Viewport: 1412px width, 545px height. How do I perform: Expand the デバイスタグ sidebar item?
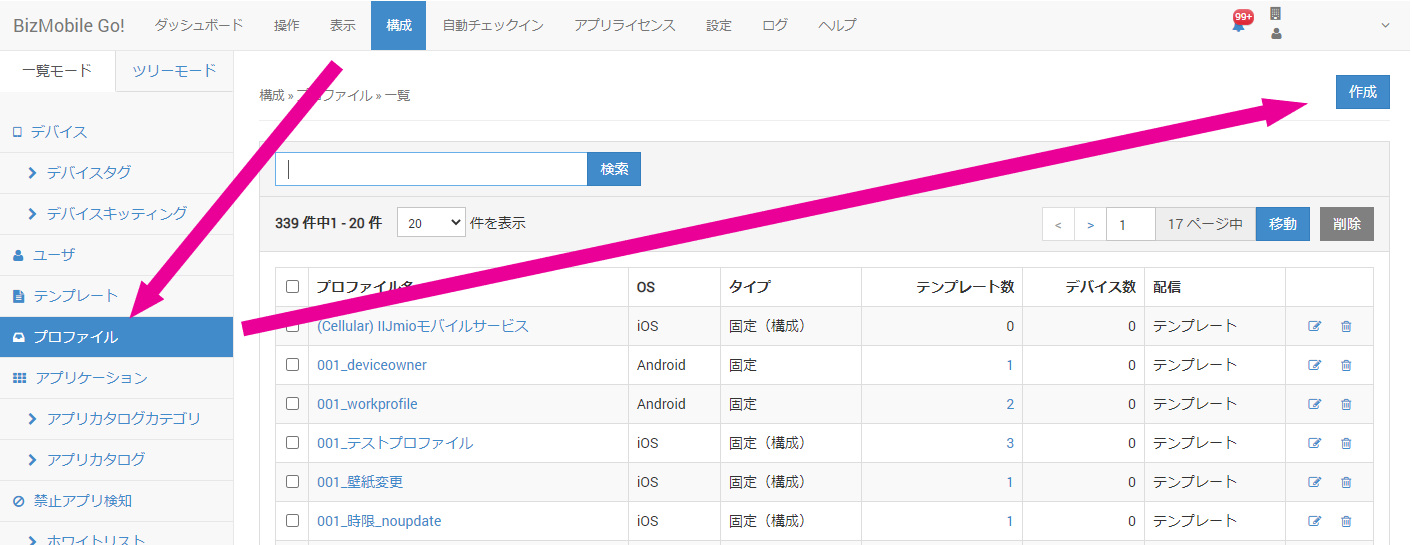88,173
